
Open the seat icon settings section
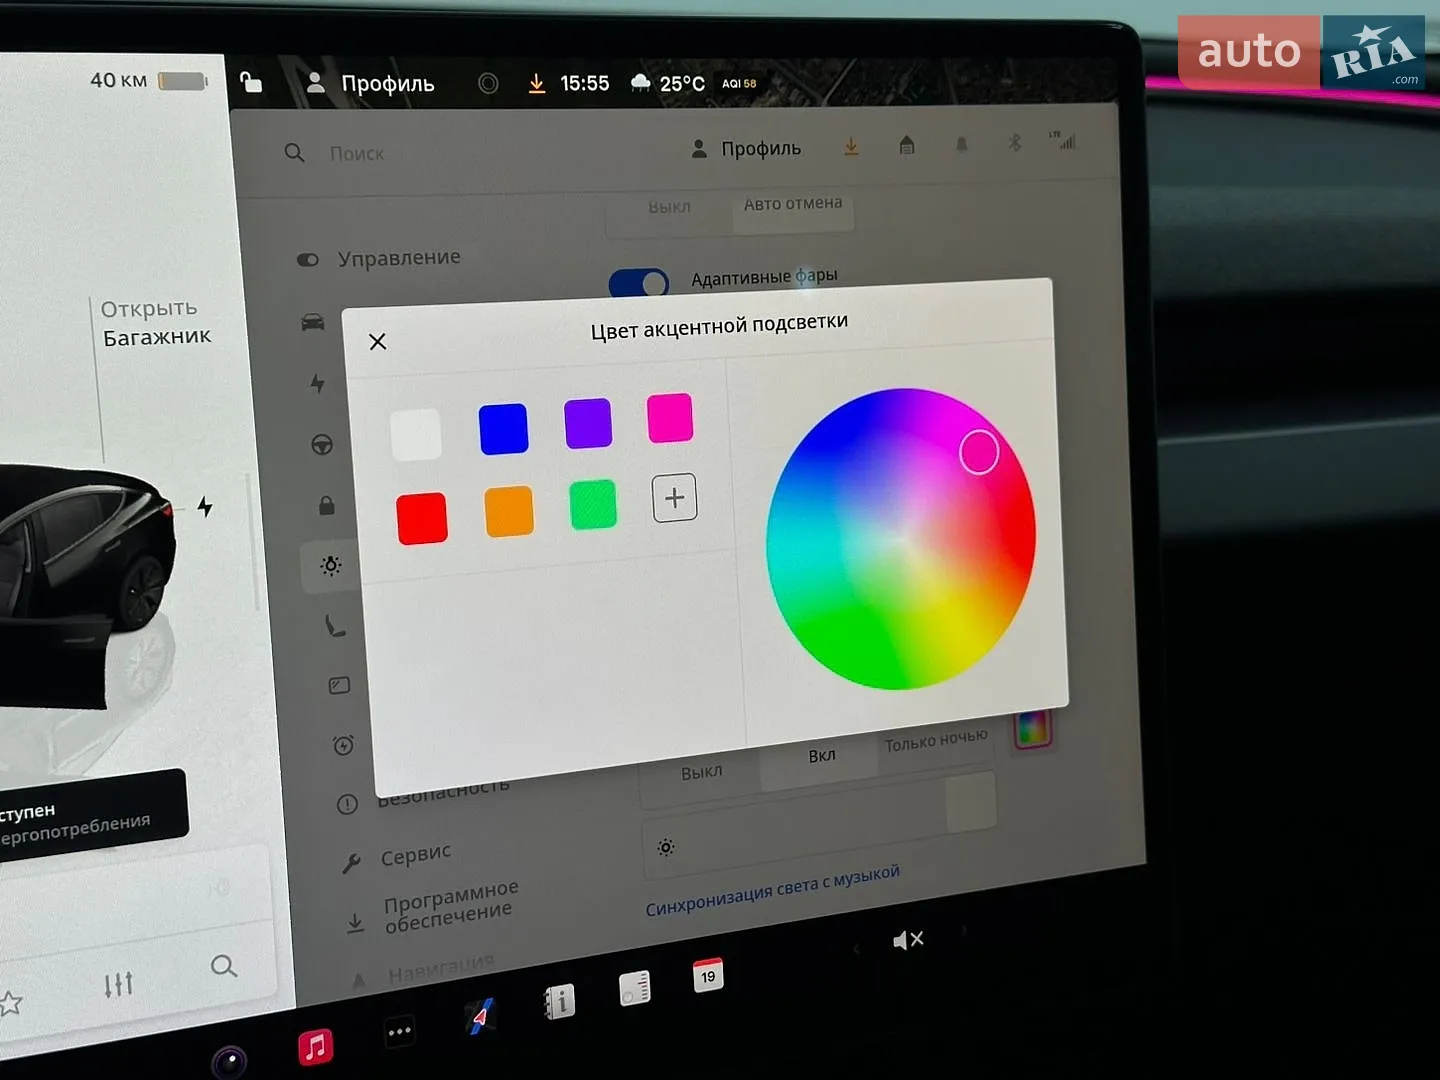pos(335,627)
